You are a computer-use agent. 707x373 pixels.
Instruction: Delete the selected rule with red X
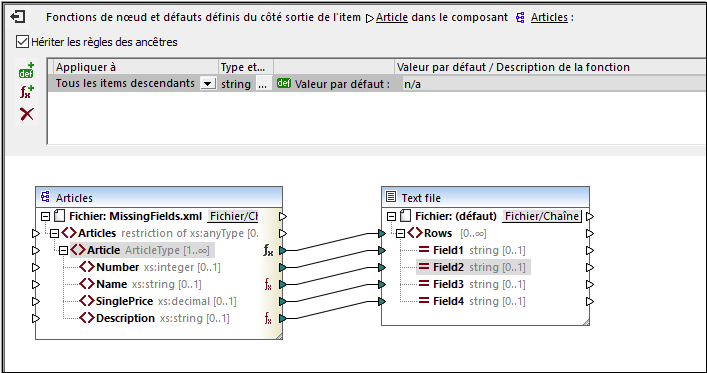(x=27, y=114)
